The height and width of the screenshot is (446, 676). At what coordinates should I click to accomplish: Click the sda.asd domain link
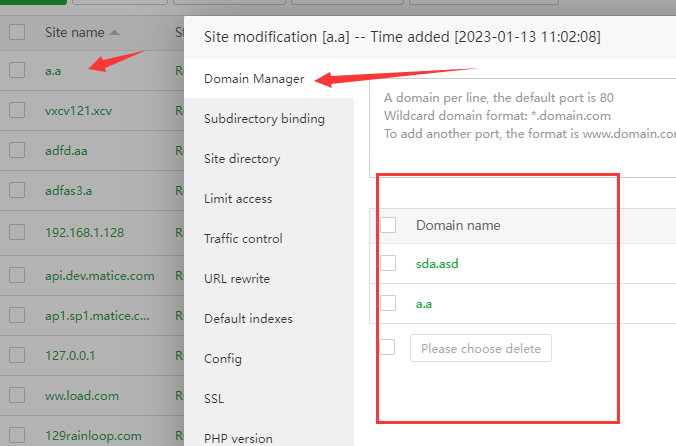click(437, 263)
